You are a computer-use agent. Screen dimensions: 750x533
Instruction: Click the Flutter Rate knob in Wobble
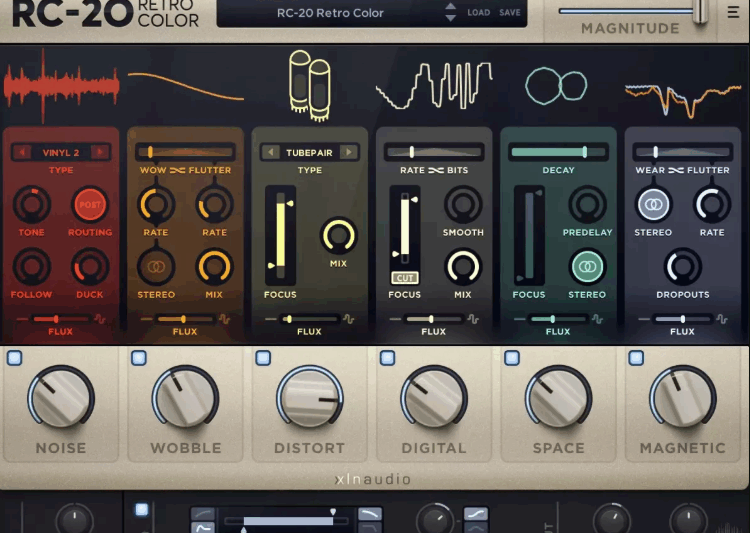[x=214, y=205]
